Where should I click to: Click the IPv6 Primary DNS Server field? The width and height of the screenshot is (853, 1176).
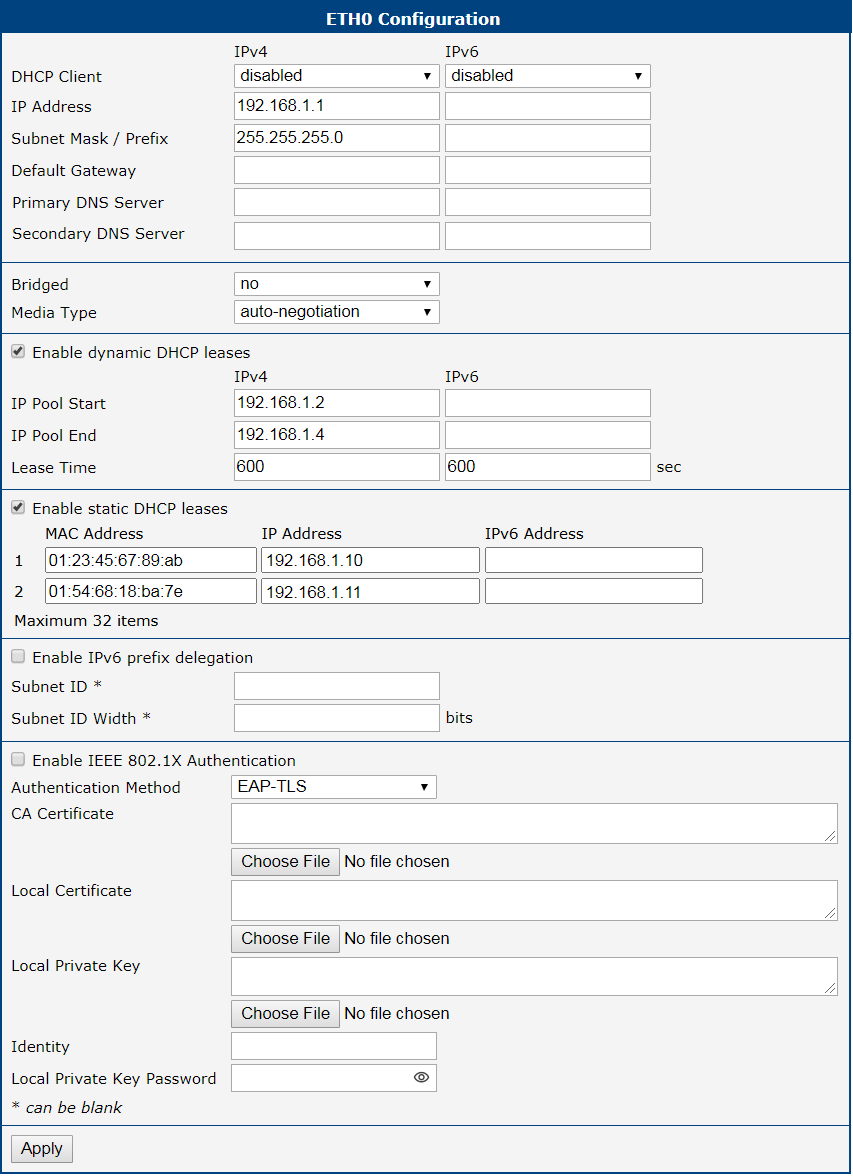(x=548, y=202)
